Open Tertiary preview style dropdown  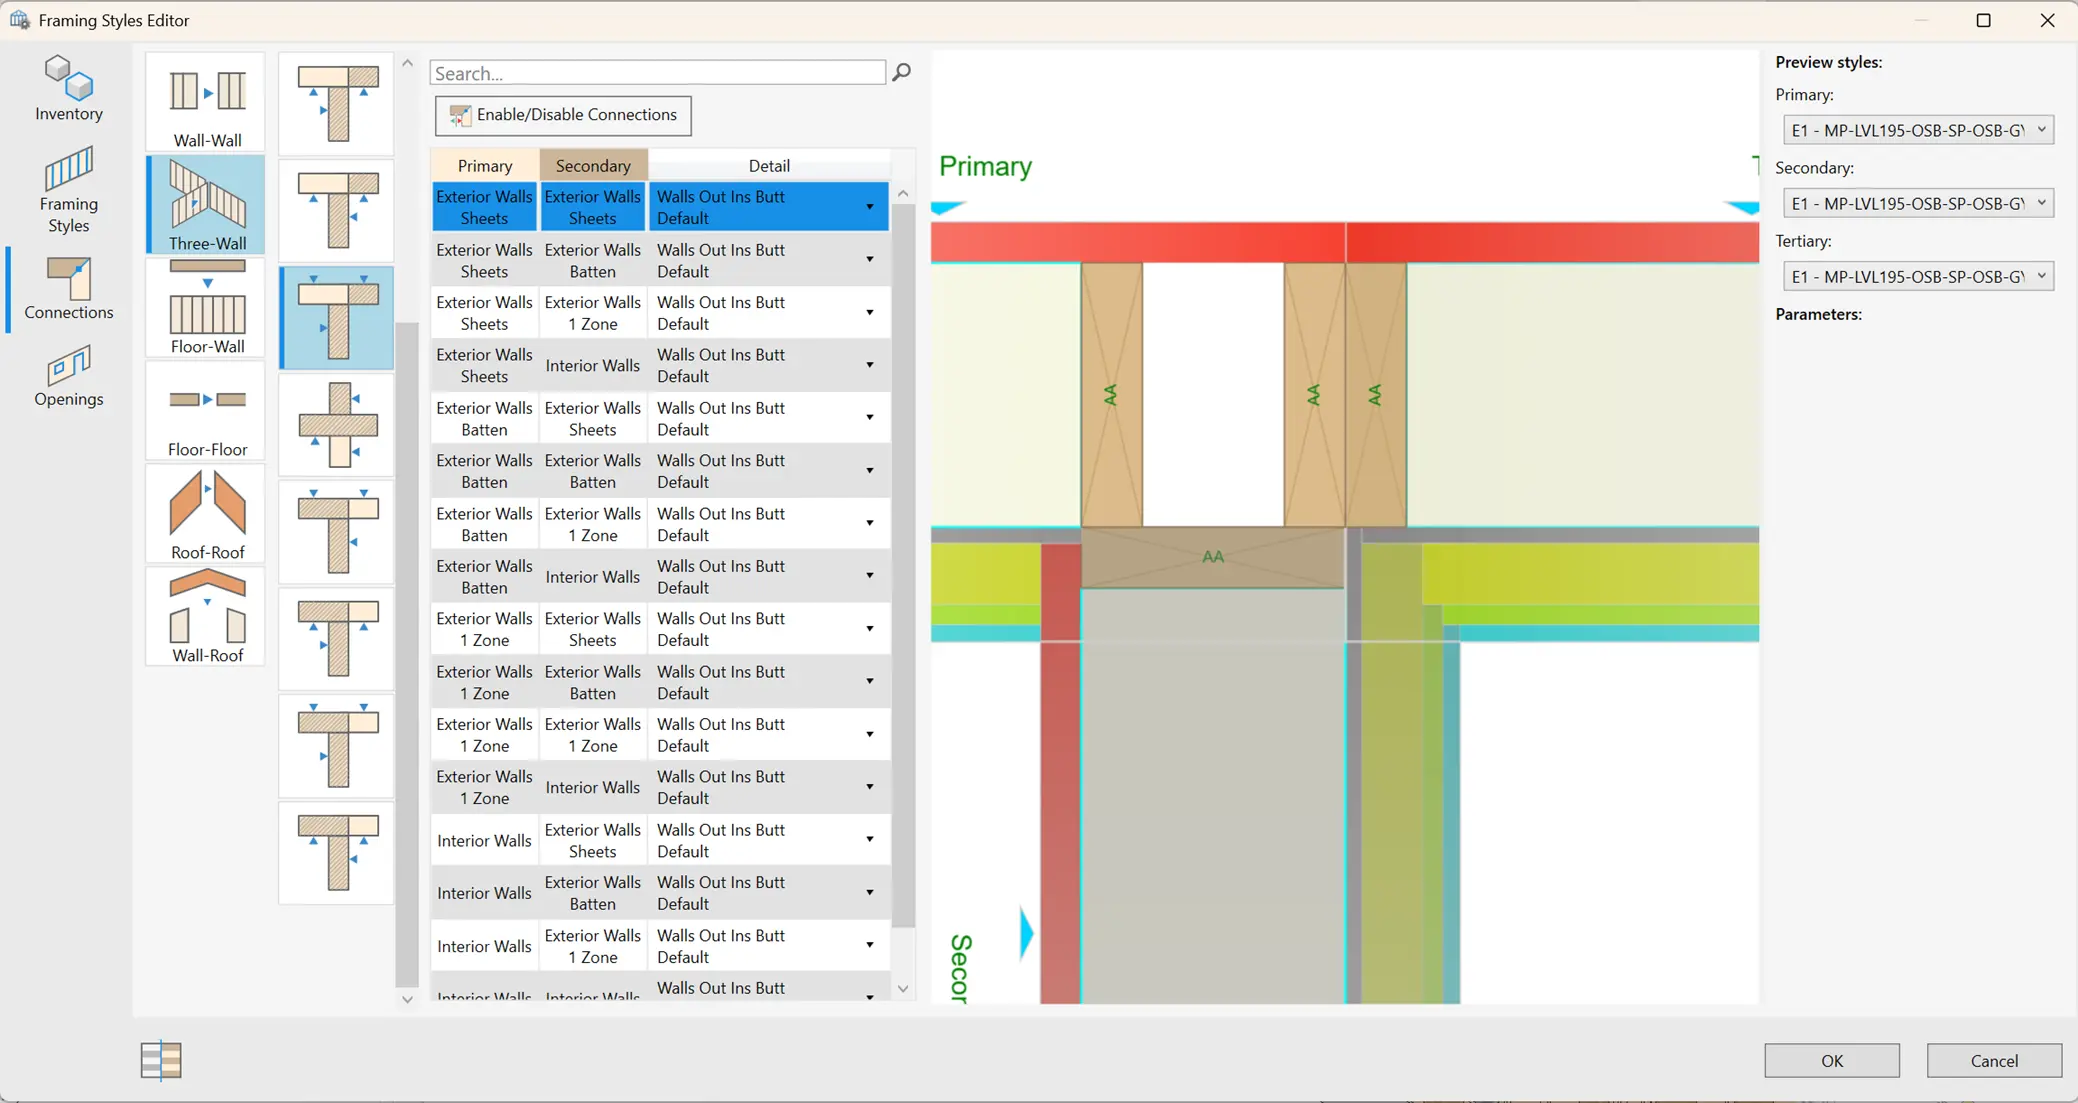pyautogui.click(x=1917, y=276)
